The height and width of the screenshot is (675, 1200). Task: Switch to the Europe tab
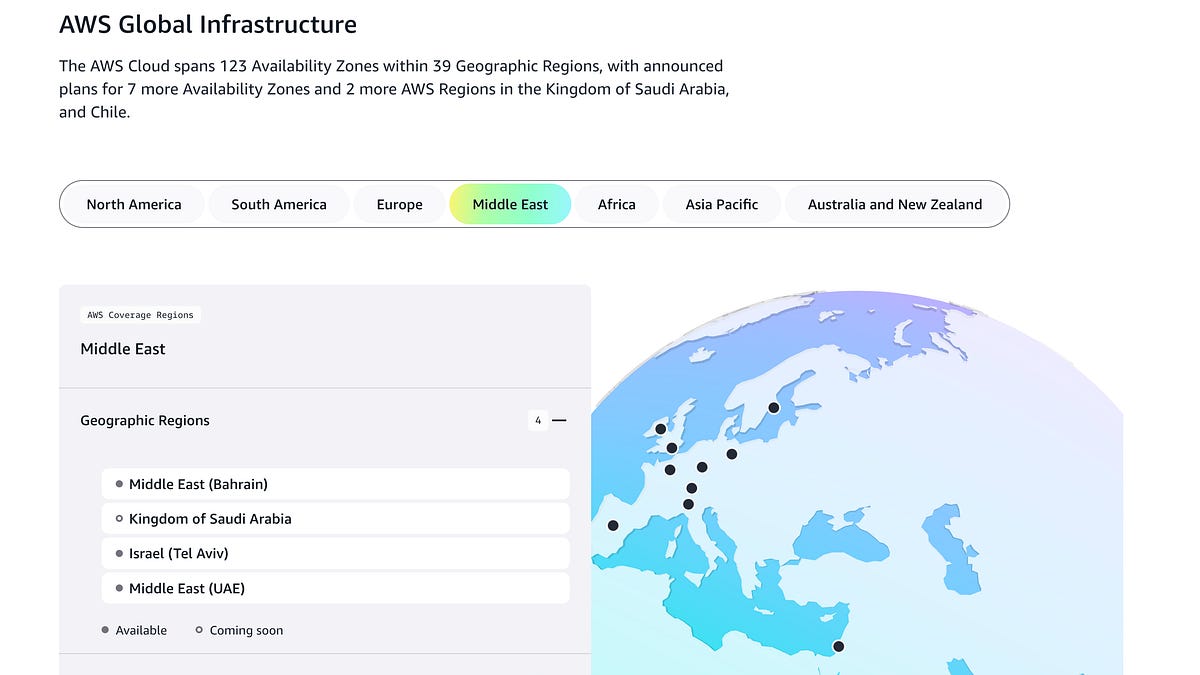(x=399, y=204)
